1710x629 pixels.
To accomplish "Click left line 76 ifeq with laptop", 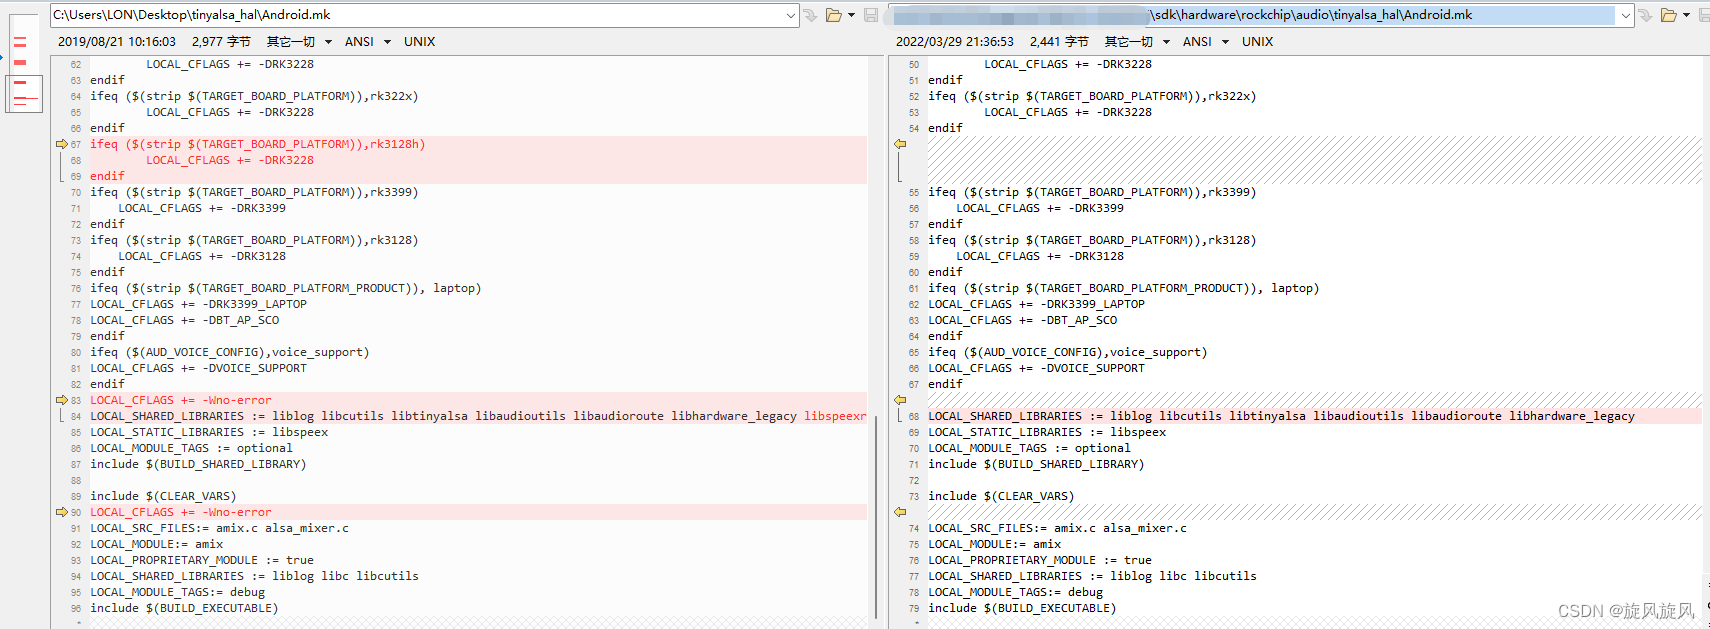I will pos(285,288).
